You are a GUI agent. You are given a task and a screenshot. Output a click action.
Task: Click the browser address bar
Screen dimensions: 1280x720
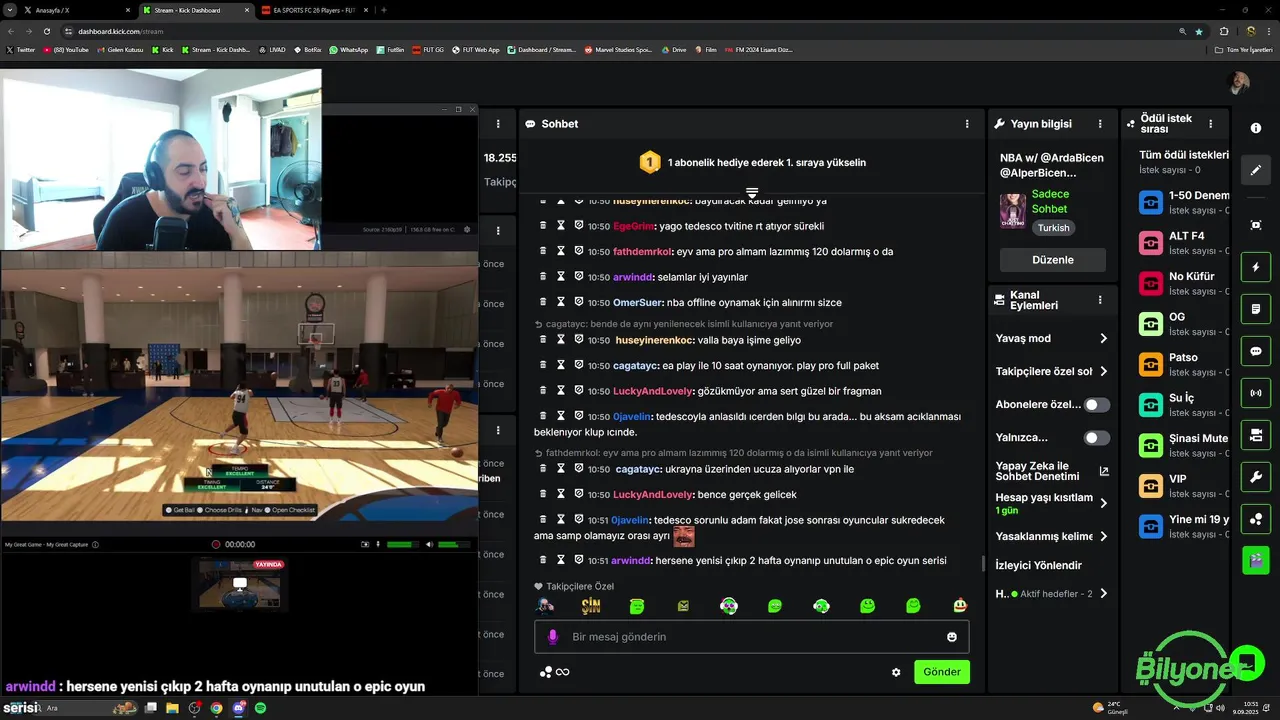click(x=620, y=31)
